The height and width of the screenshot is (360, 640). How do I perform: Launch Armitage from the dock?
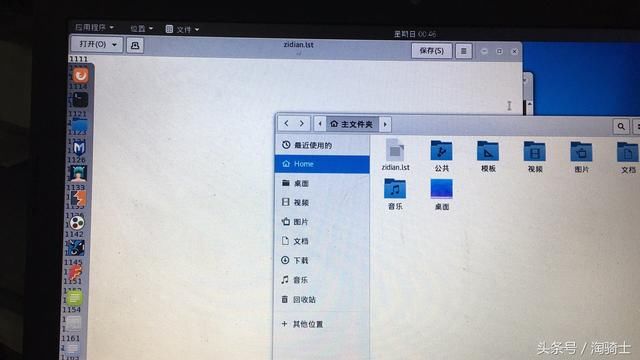click(78, 173)
